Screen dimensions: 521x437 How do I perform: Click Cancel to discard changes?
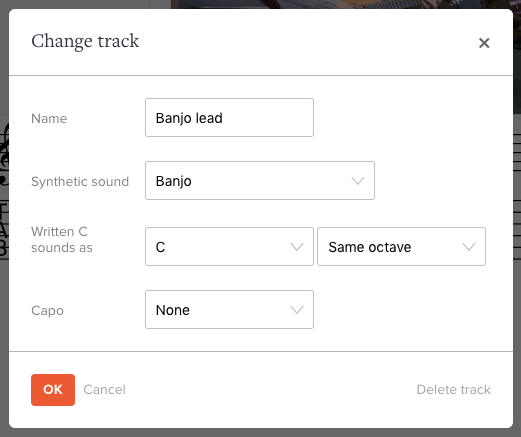pyautogui.click(x=104, y=390)
